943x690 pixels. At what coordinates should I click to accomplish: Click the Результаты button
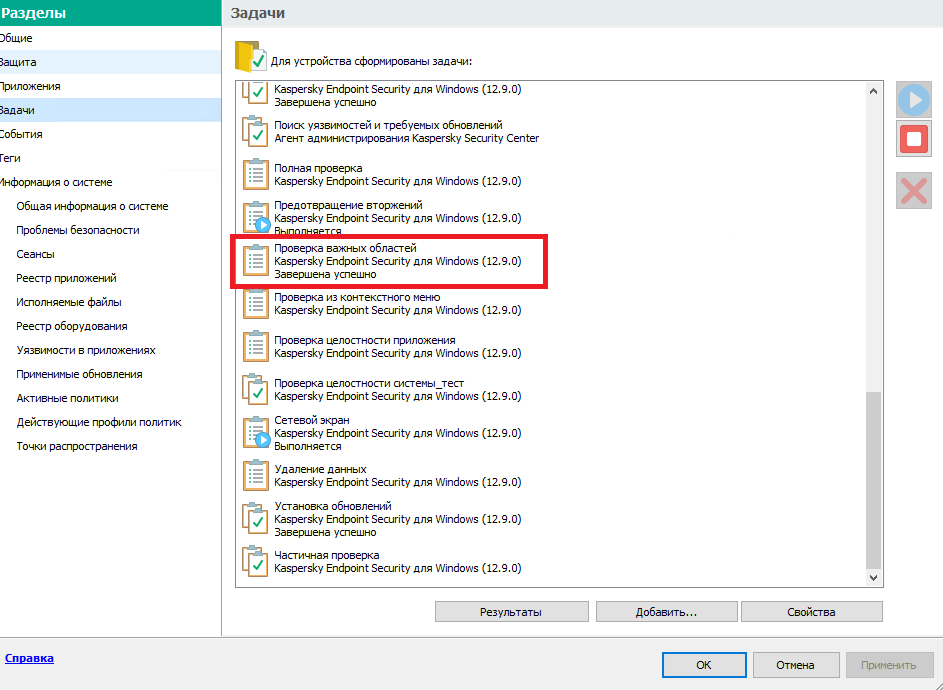click(x=511, y=612)
